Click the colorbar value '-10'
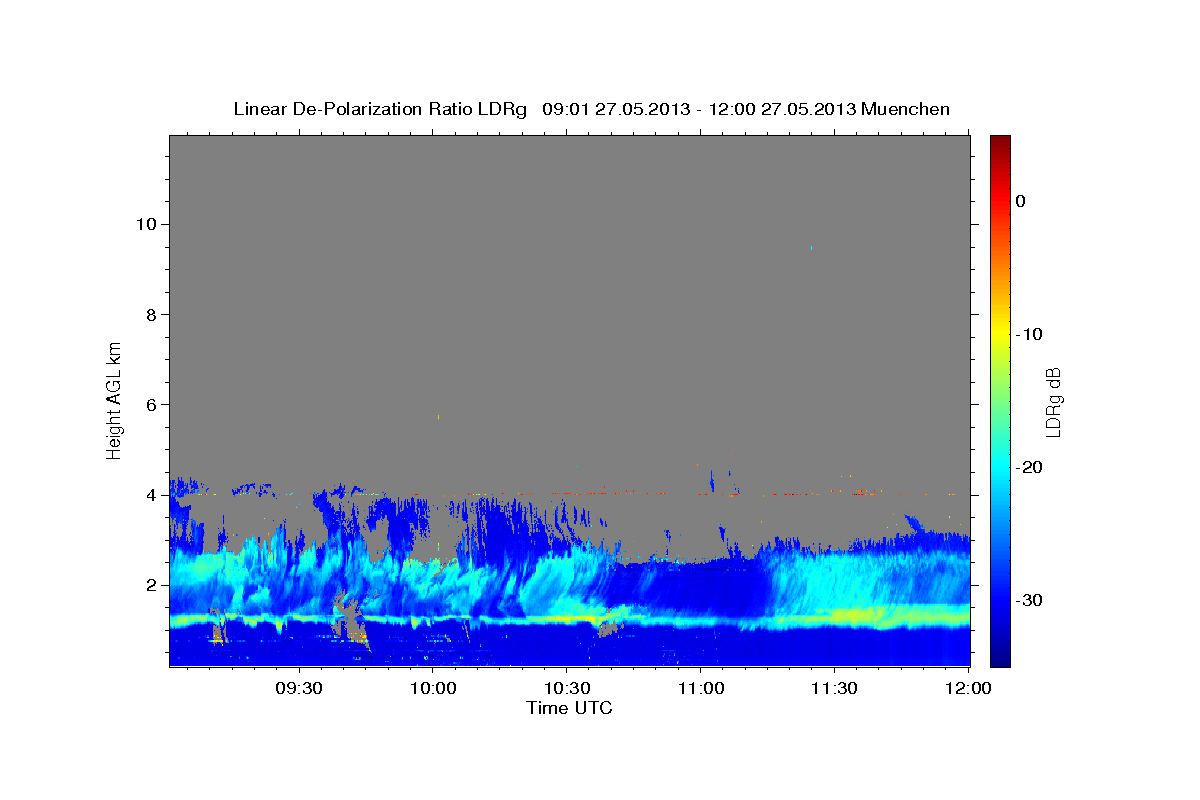This screenshot has width=1200, height=800. coord(1029,334)
